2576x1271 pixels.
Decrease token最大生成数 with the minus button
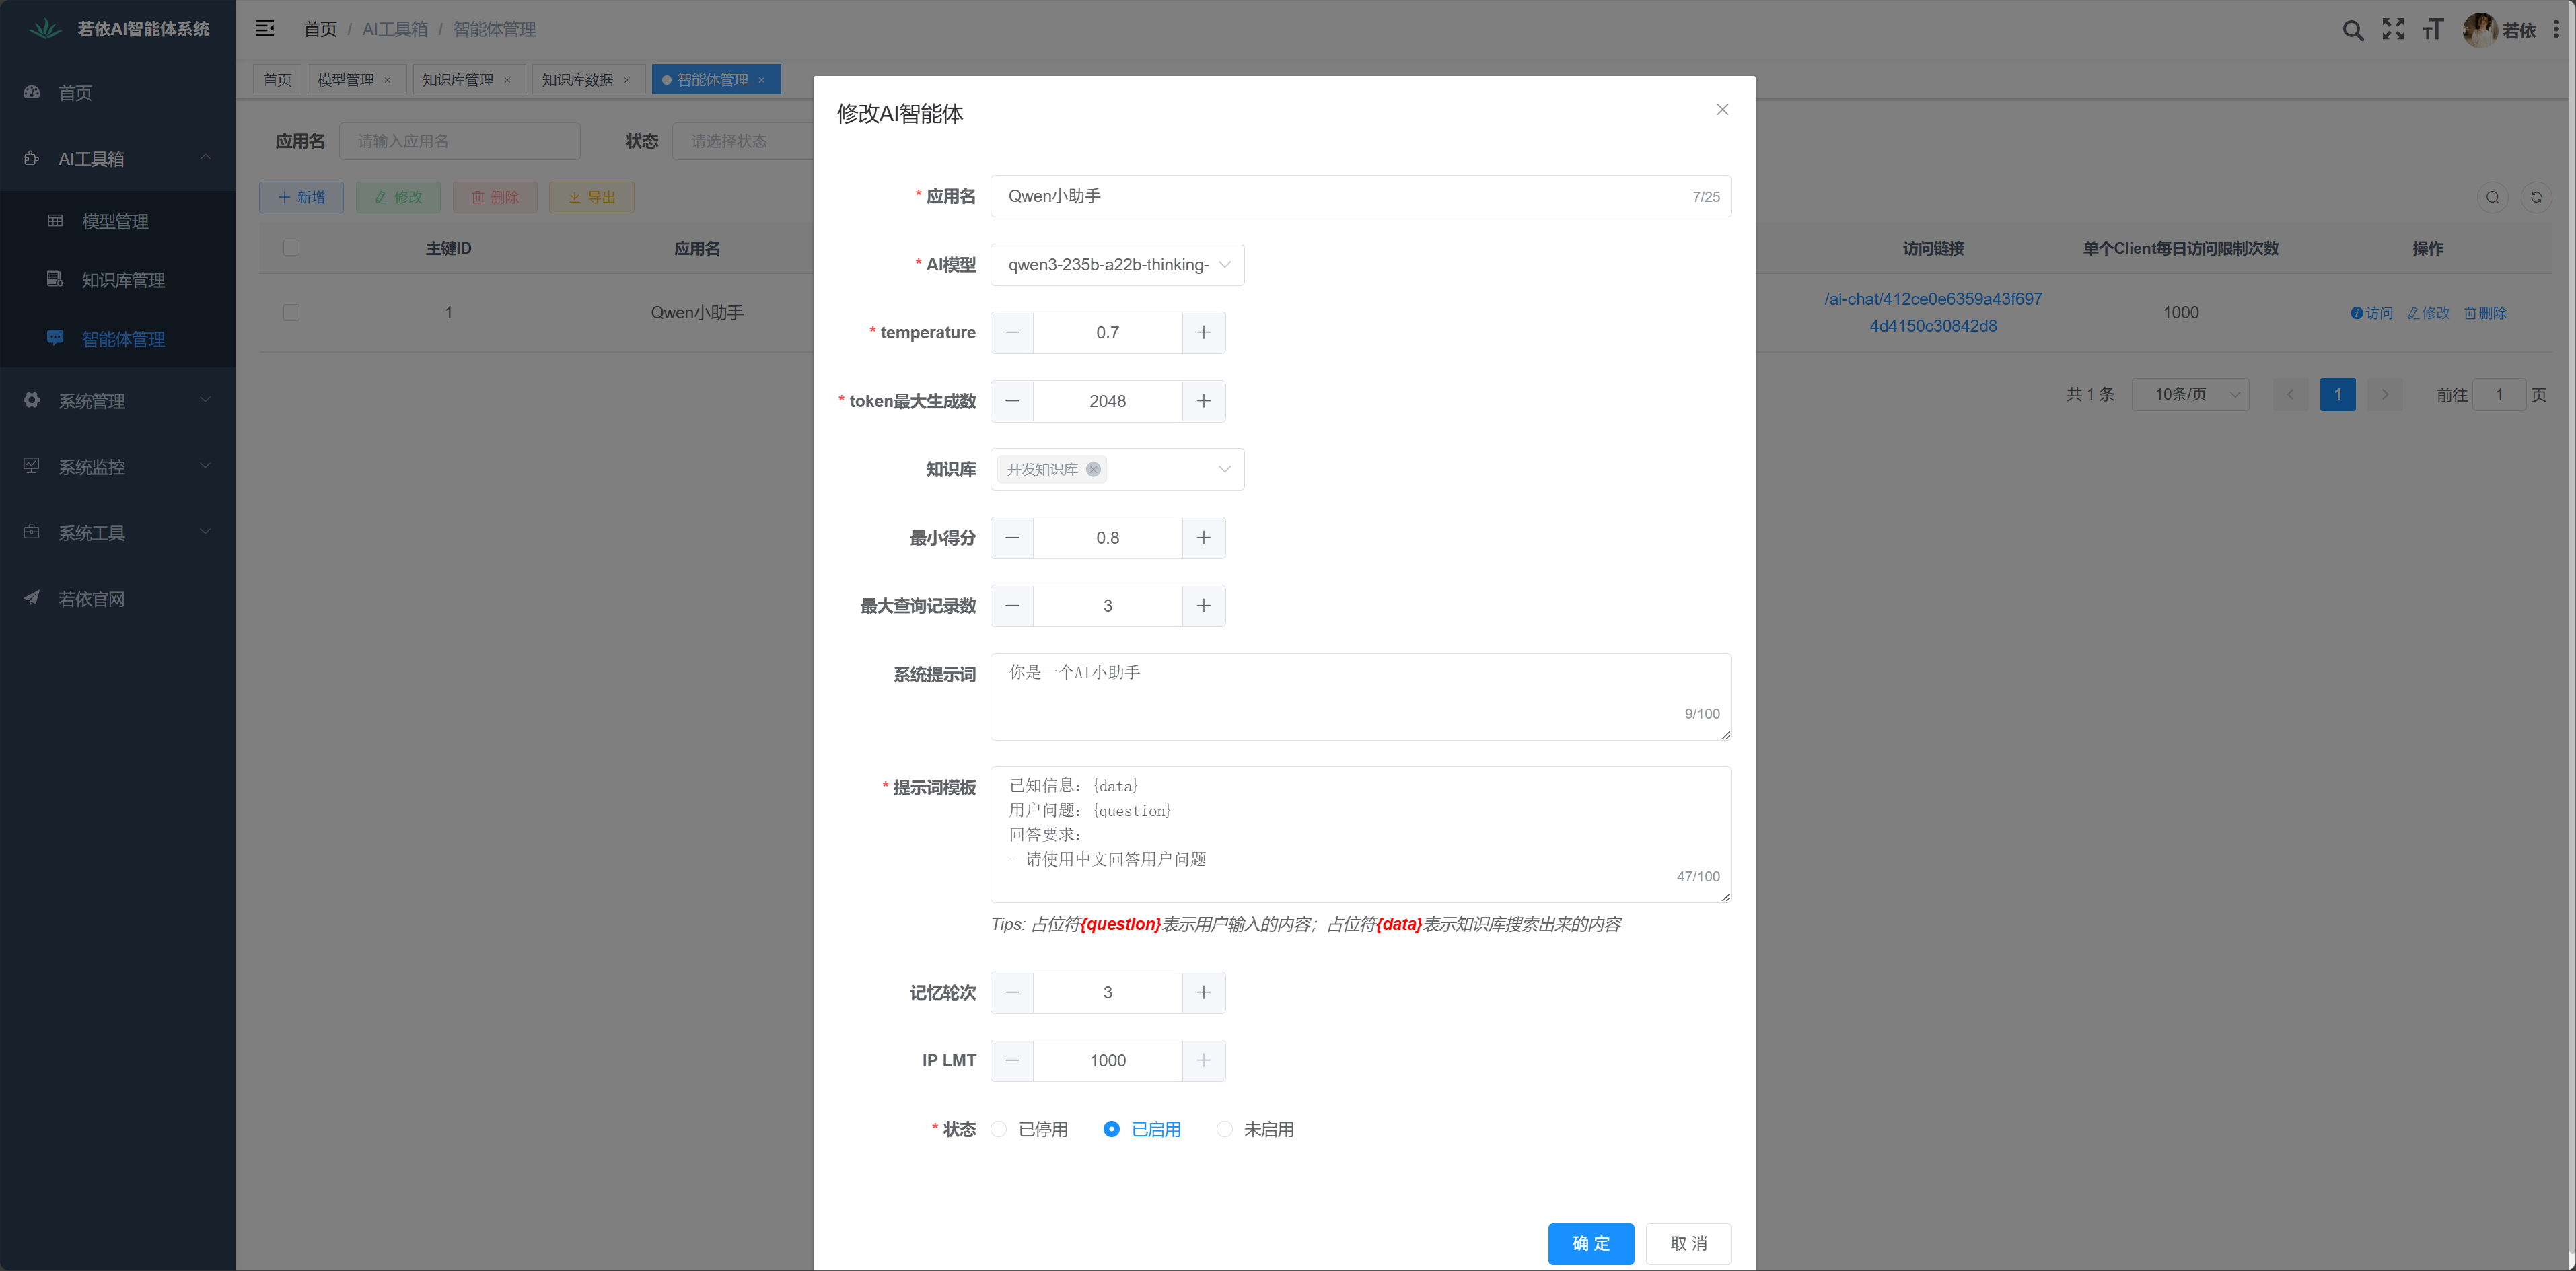[1012, 401]
